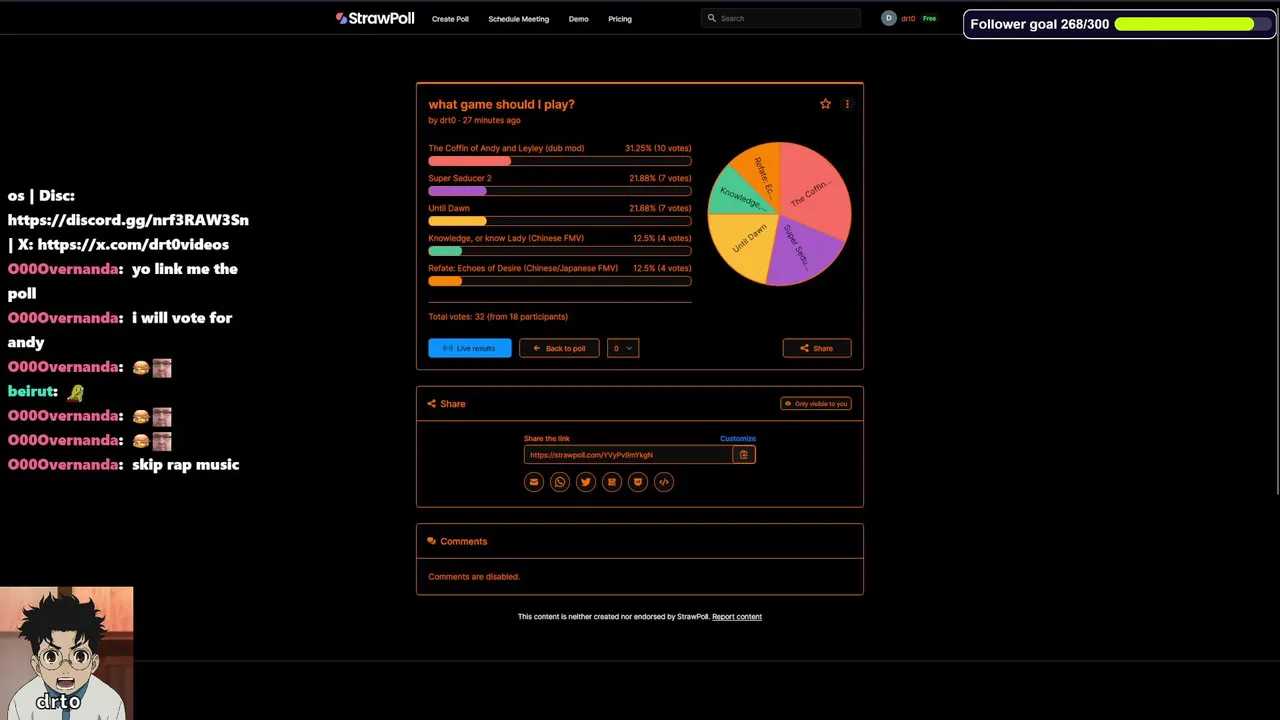1280x720 pixels.
Task: Share the poll via email icon
Action: (534, 482)
